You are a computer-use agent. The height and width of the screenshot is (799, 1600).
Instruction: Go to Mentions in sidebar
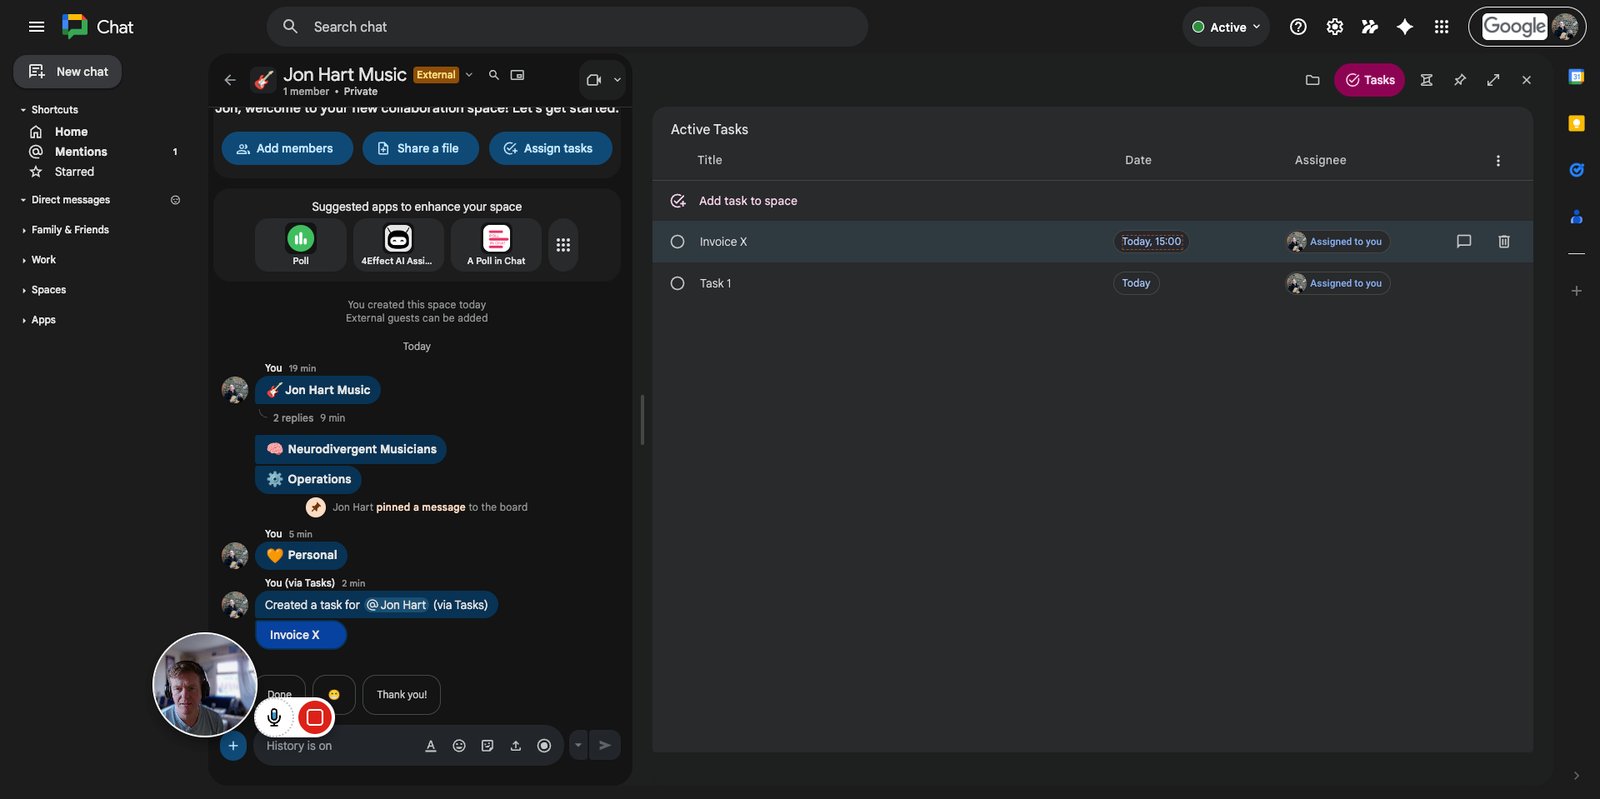click(x=81, y=152)
